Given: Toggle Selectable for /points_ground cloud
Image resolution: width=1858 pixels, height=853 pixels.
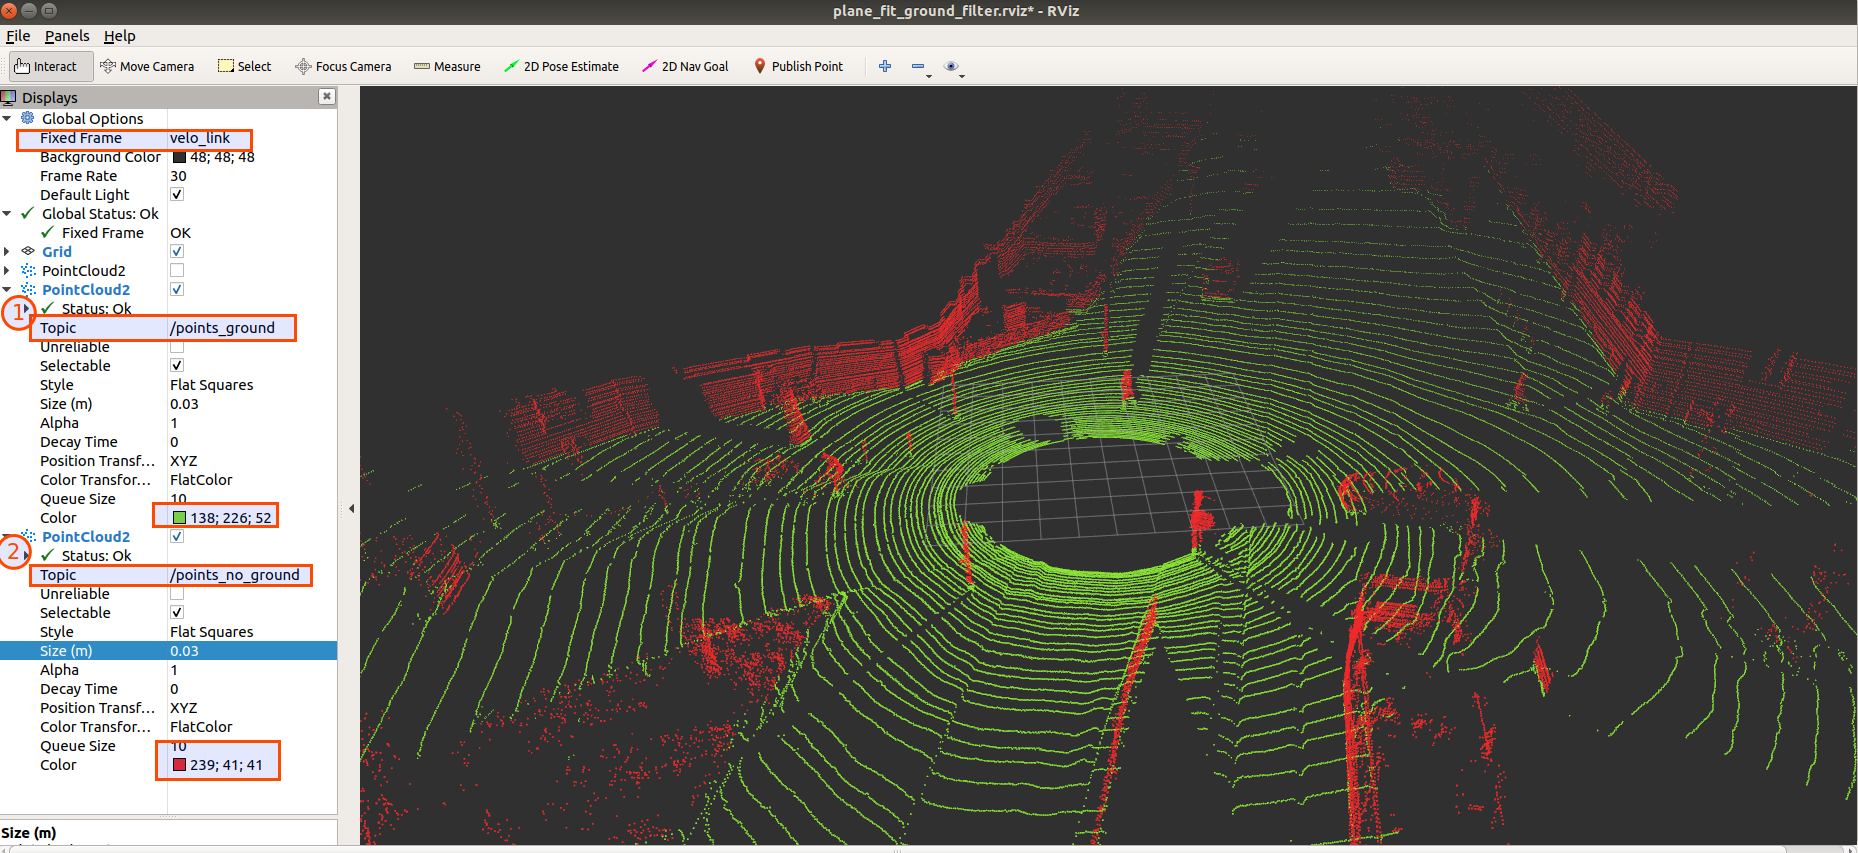Looking at the screenshot, I should (177, 365).
